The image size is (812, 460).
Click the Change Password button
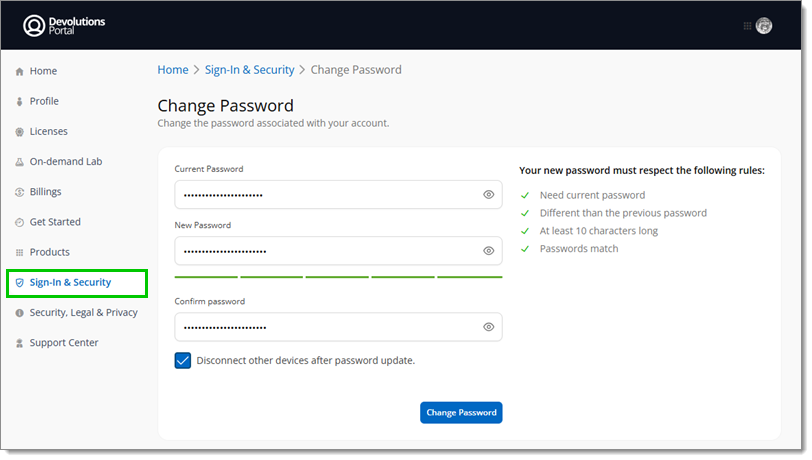461,413
